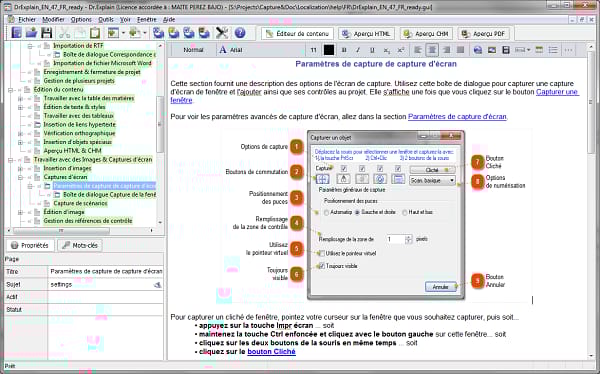Open the Aide menu

[x=169, y=20]
